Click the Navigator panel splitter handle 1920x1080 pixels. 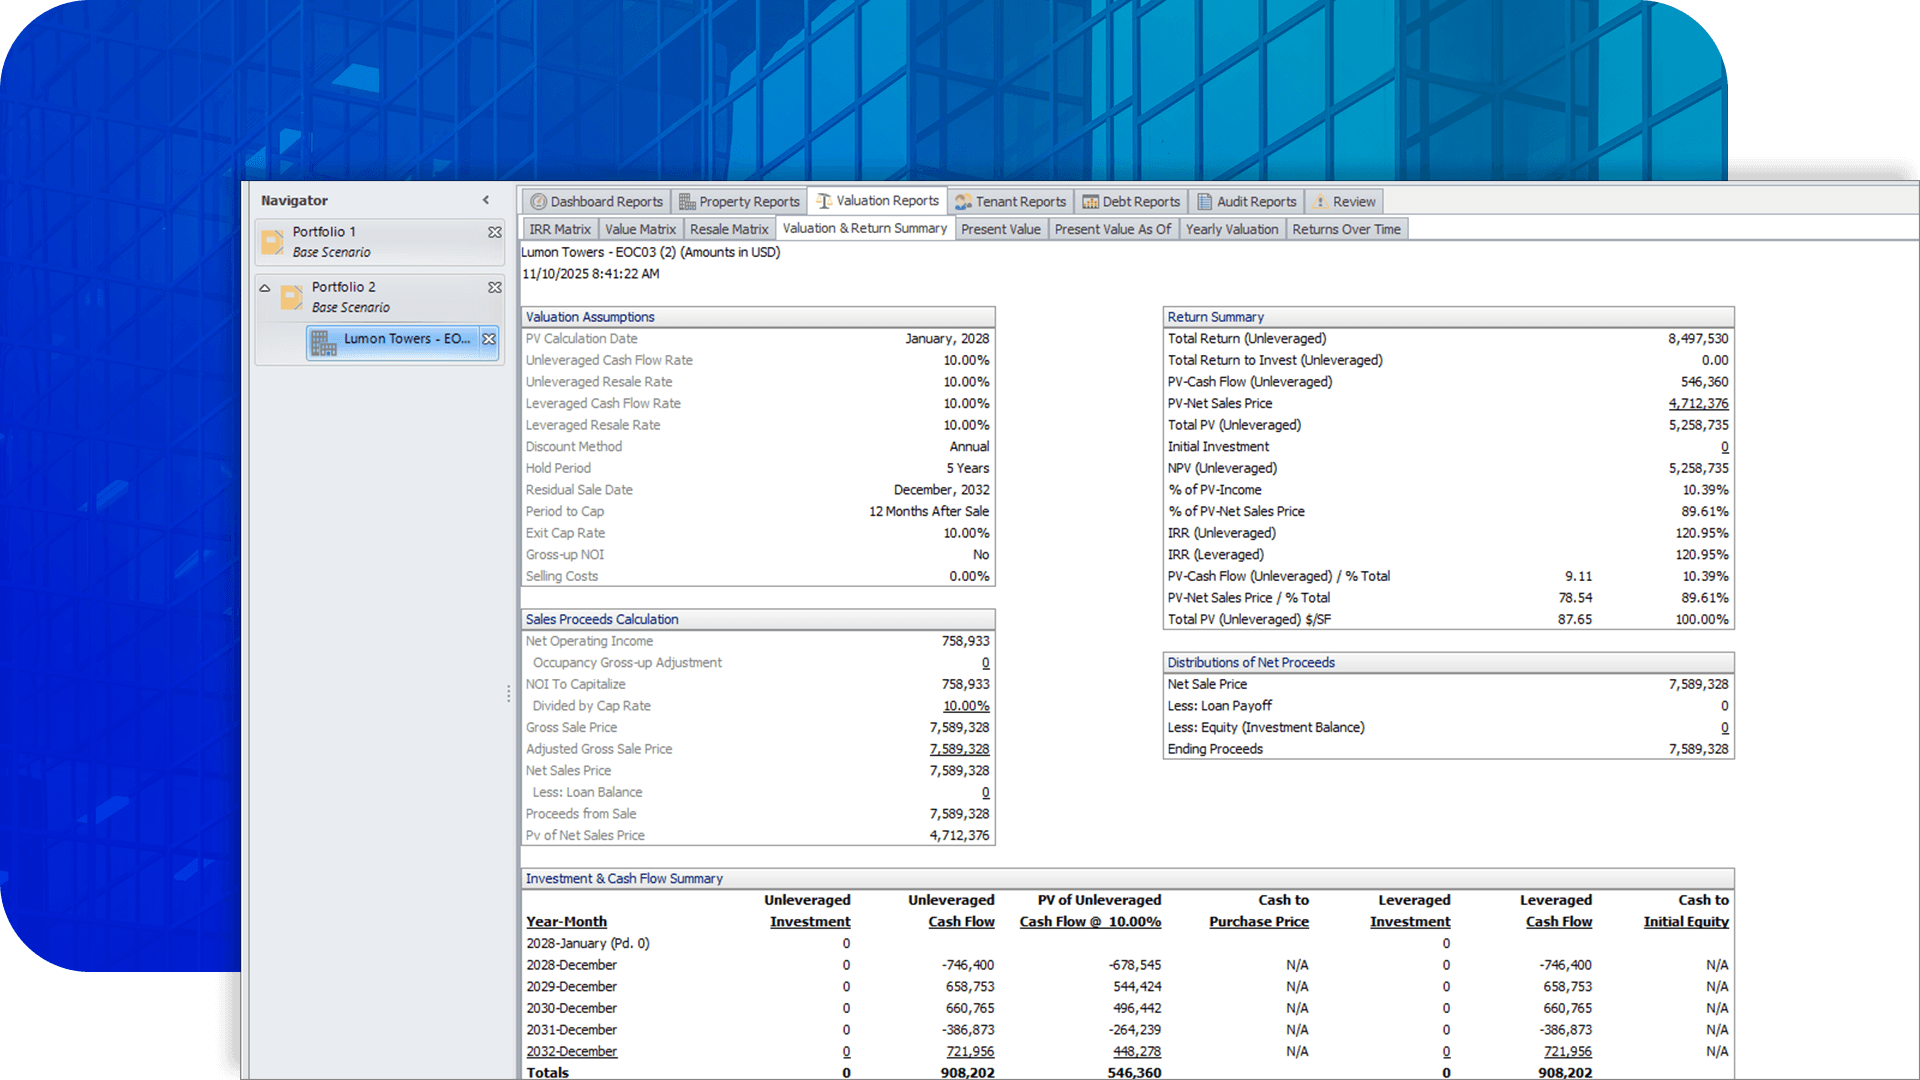pyautogui.click(x=508, y=692)
